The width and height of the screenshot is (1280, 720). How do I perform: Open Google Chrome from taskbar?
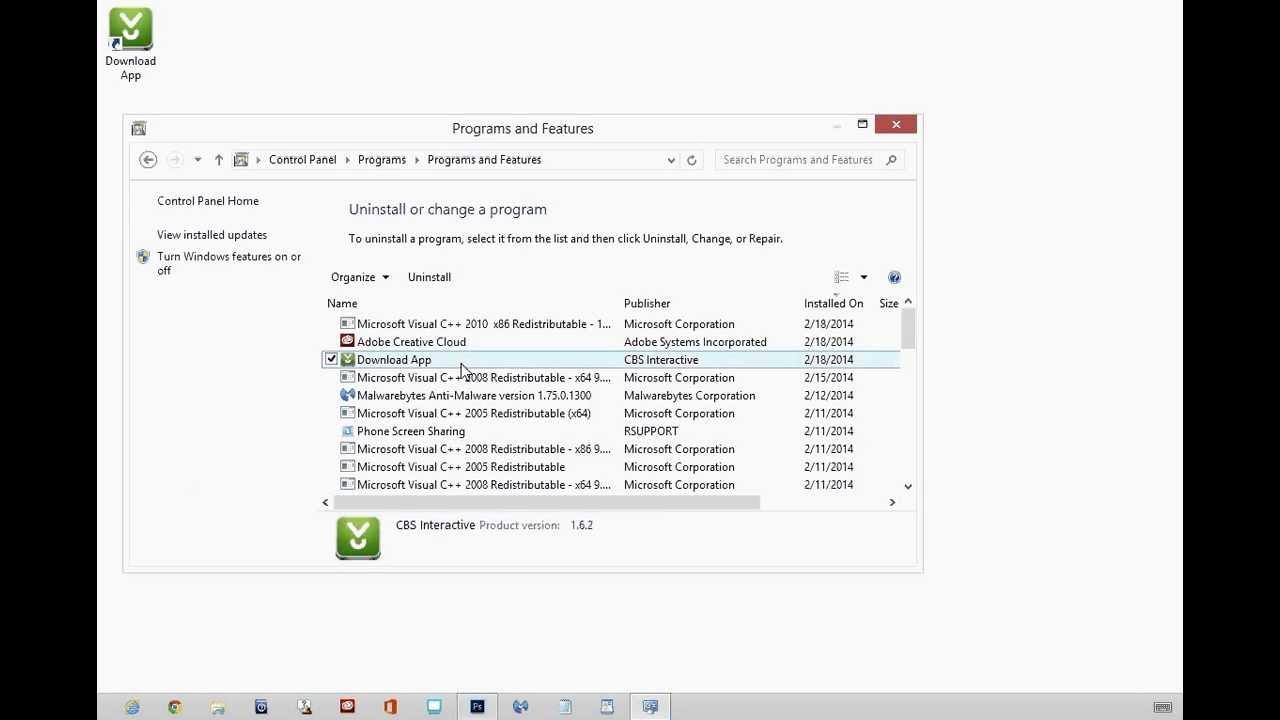175,707
